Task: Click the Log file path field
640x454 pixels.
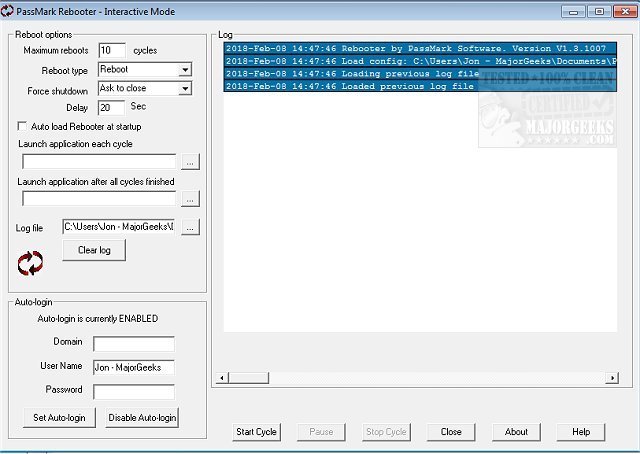Action: 119,227
